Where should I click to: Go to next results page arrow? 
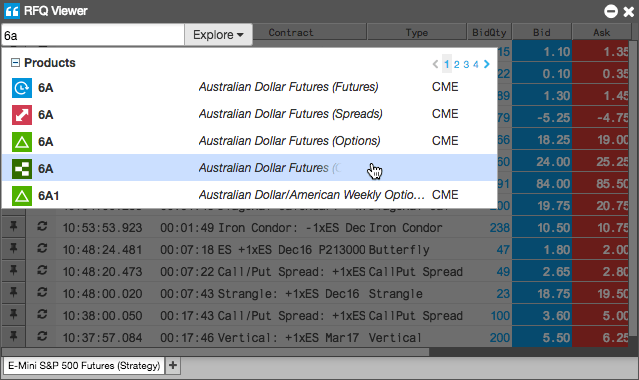point(487,64)
